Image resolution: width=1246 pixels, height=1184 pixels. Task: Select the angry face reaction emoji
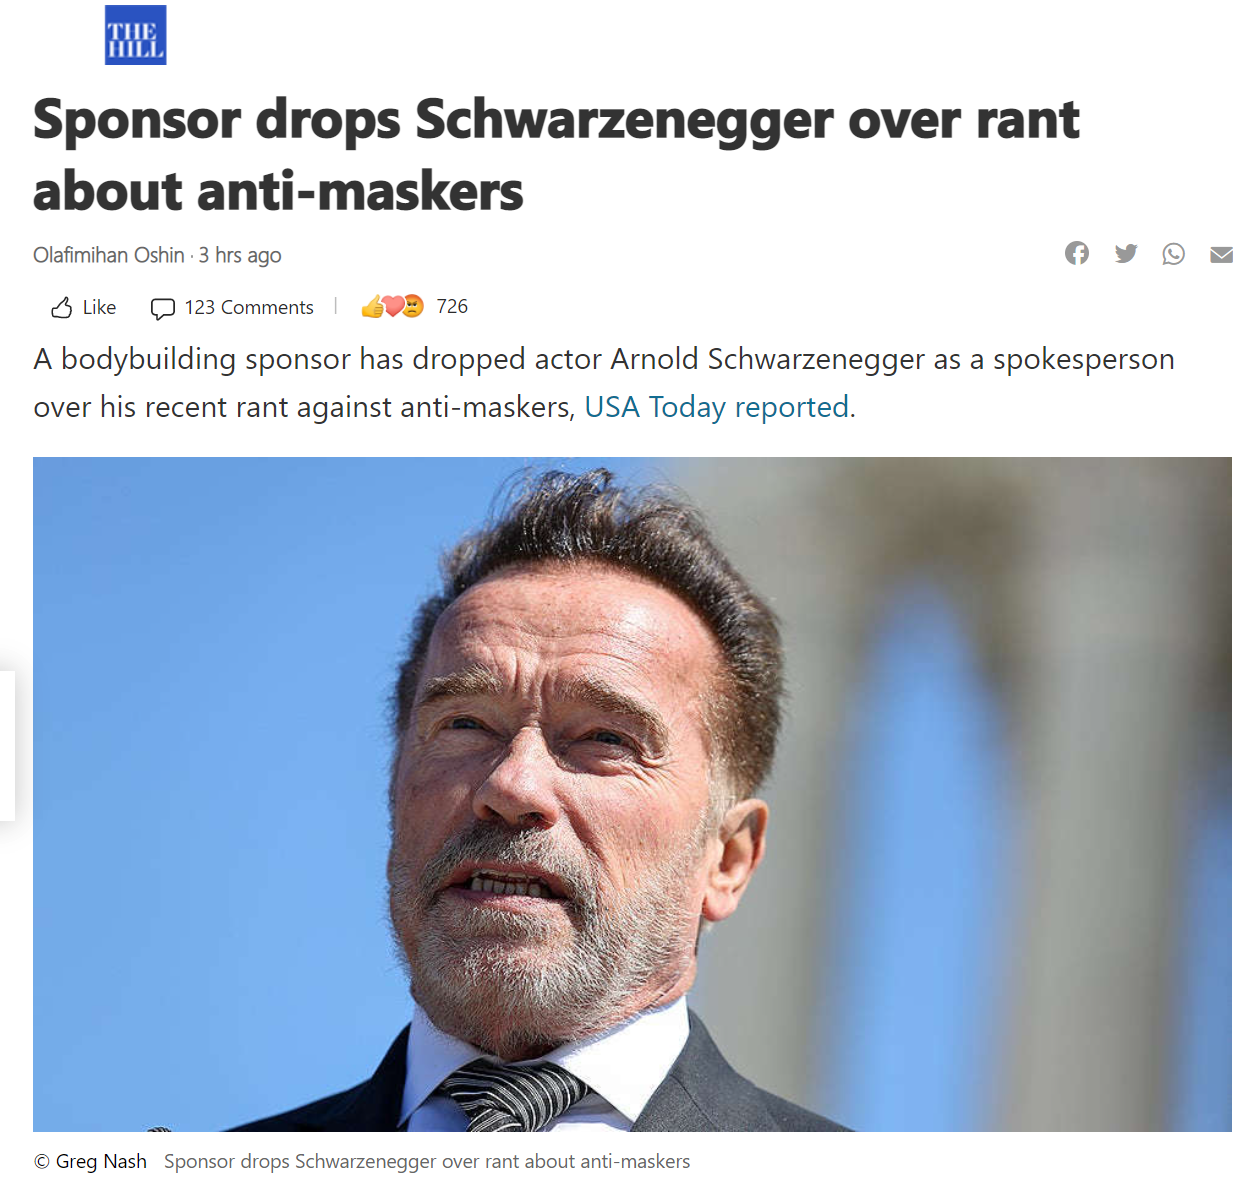413,306
